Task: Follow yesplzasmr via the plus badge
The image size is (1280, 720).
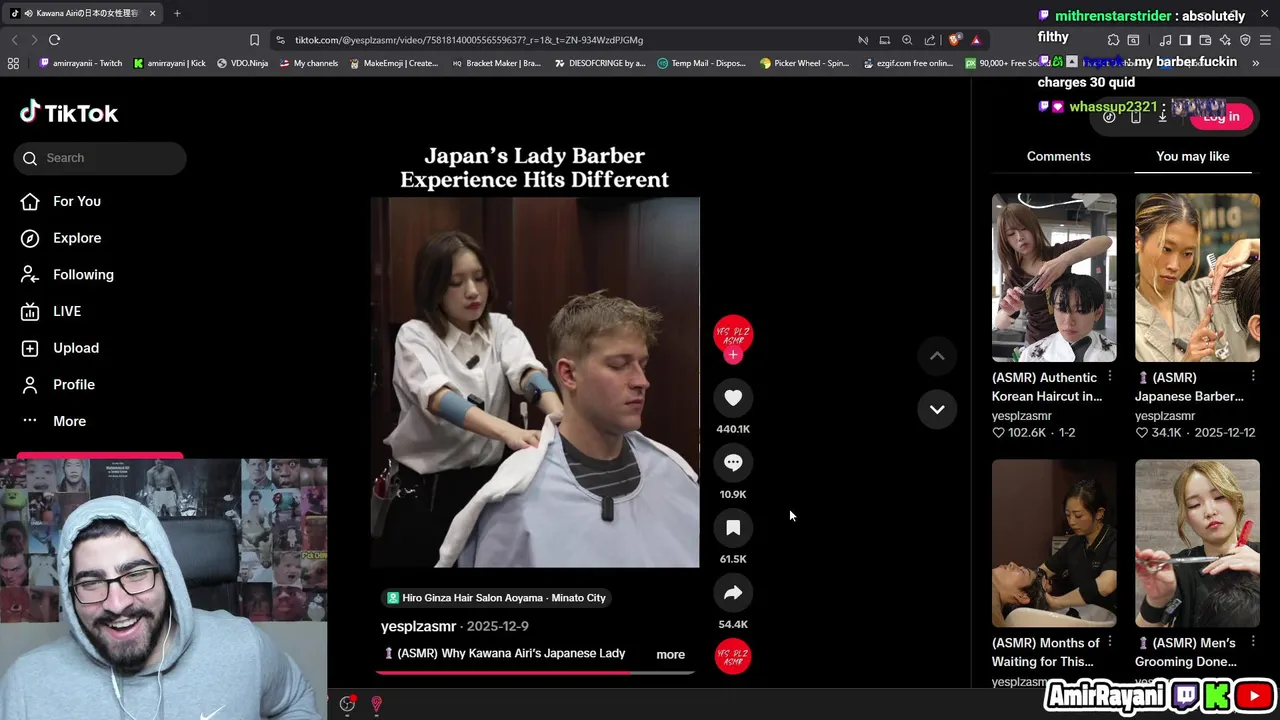Action: (733, 355)
